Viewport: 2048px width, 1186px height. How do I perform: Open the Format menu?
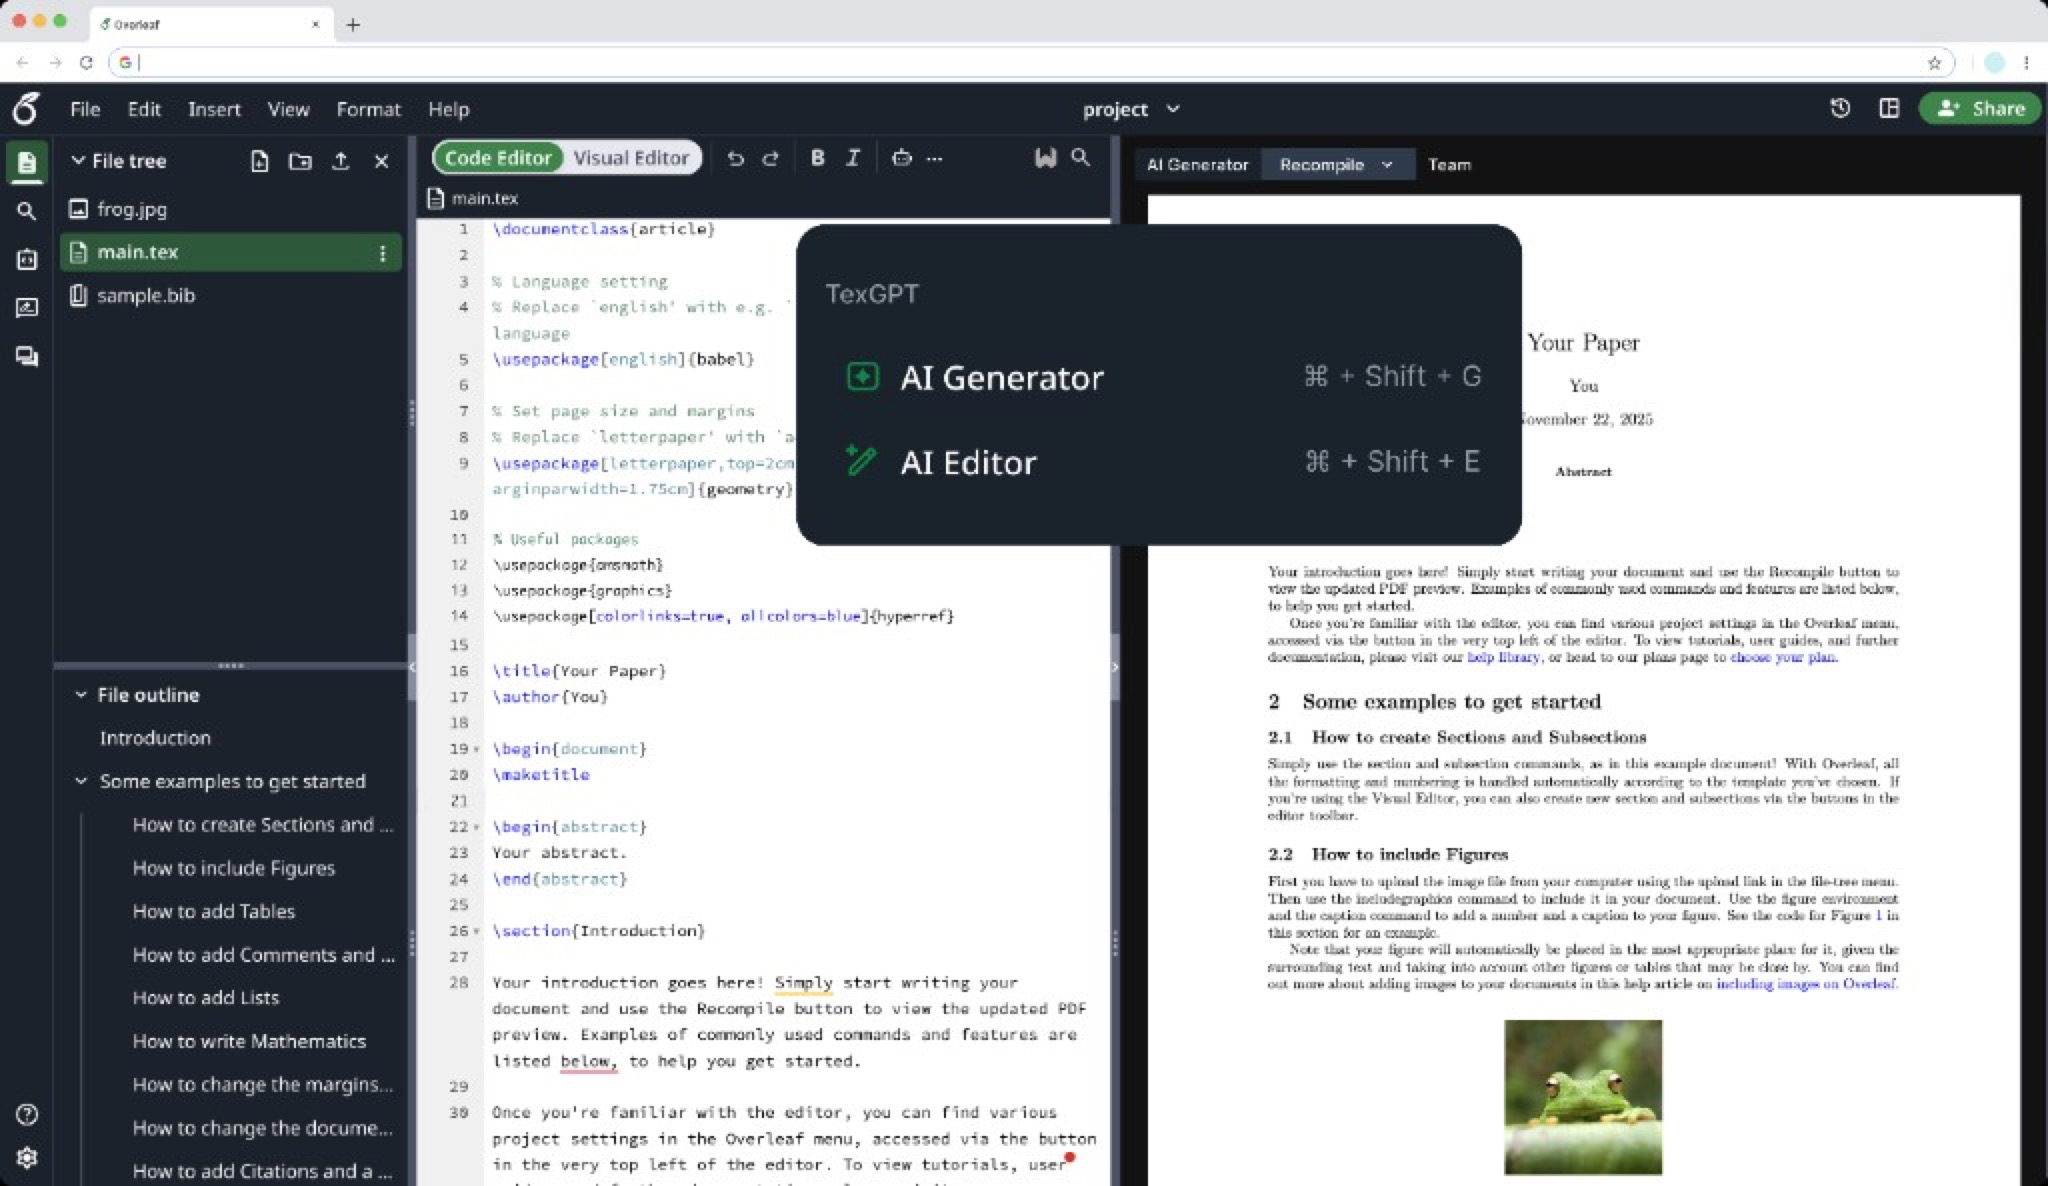[368, 109]
